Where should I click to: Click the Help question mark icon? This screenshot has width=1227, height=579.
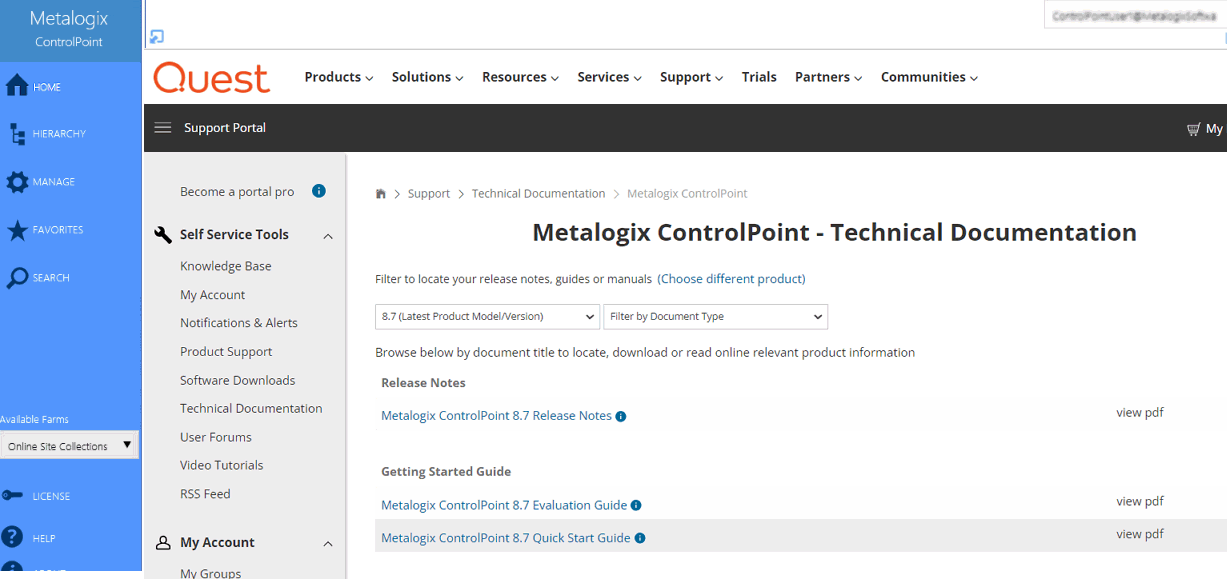pos(13,537)
